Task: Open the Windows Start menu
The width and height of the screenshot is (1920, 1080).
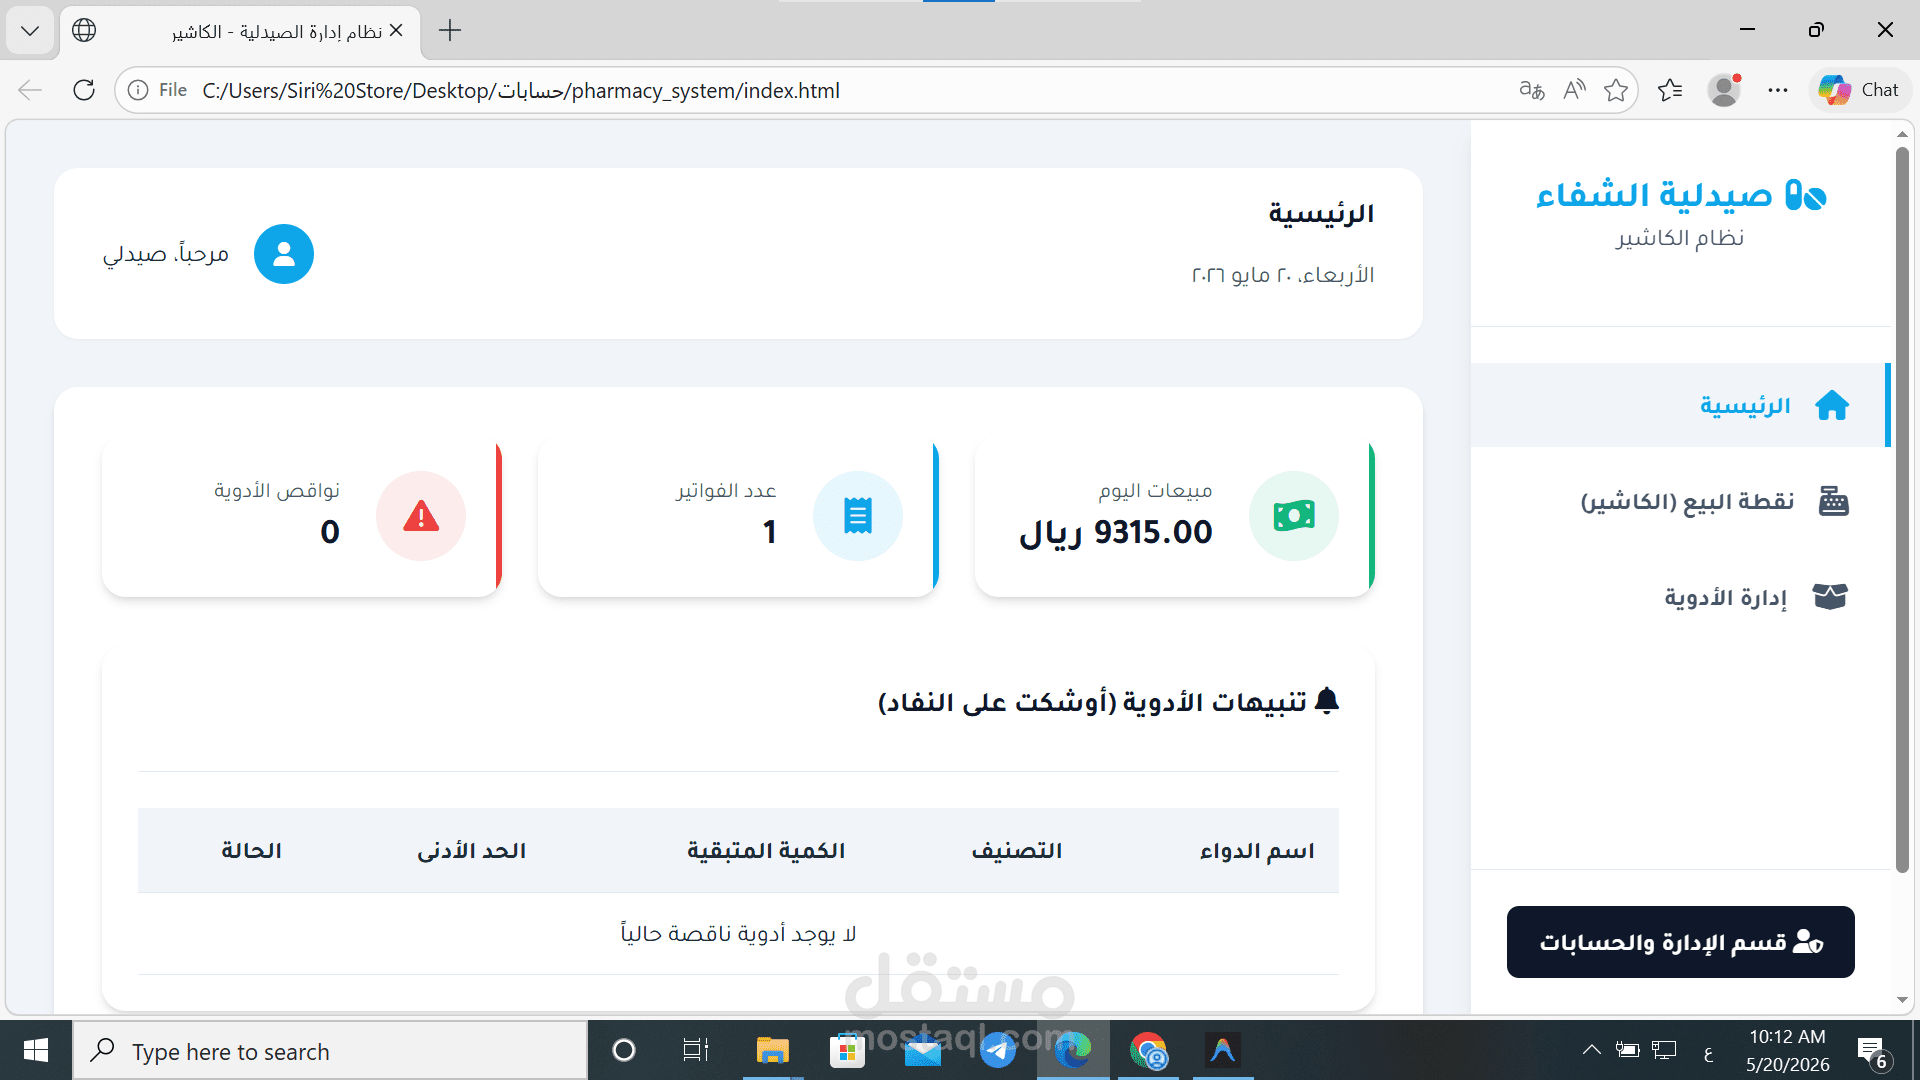Action: (x=36, y=1050)
